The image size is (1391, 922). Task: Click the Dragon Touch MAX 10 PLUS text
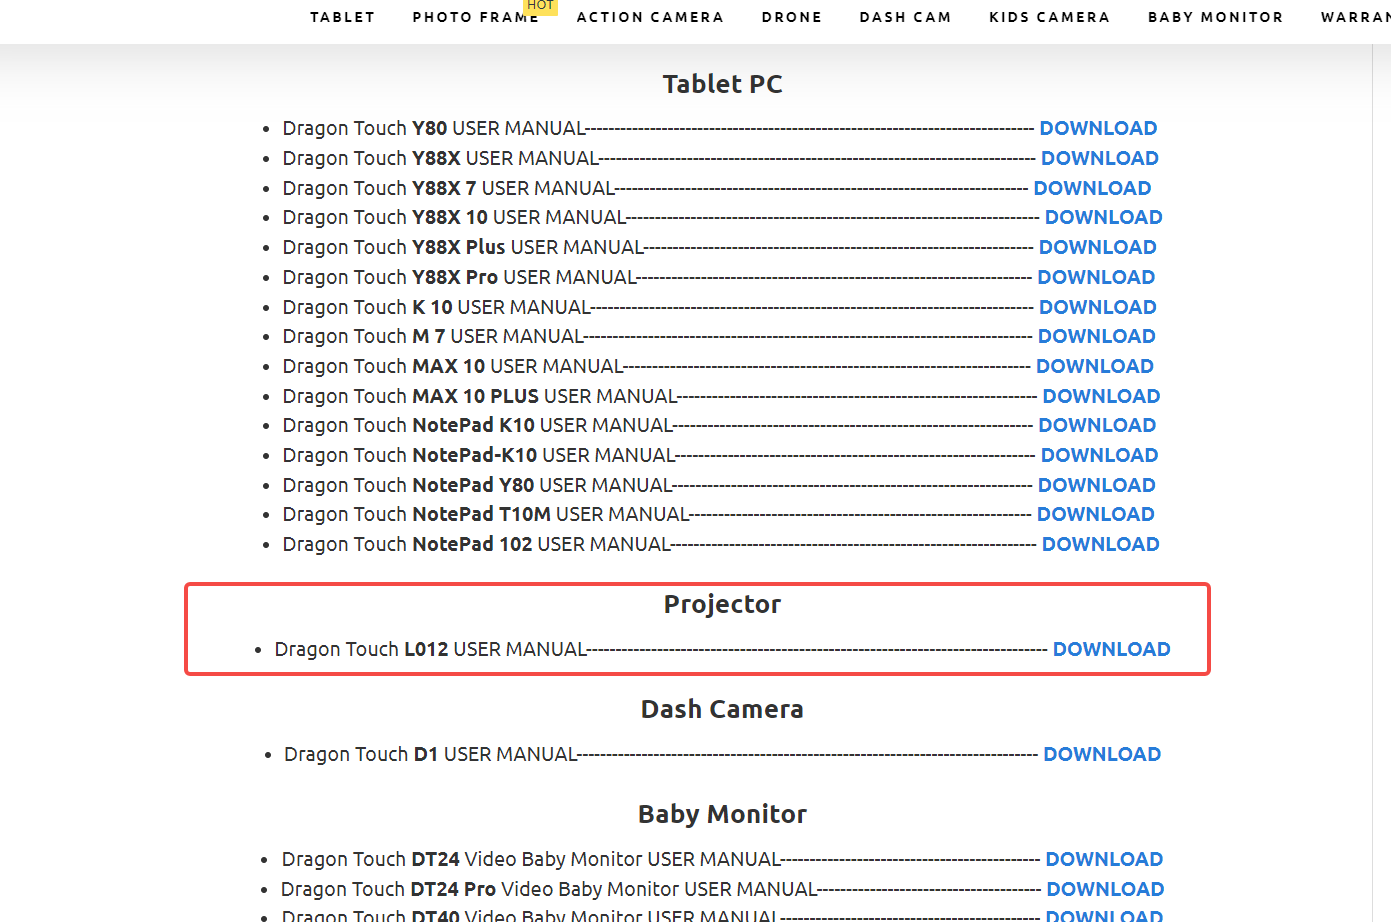411,396
